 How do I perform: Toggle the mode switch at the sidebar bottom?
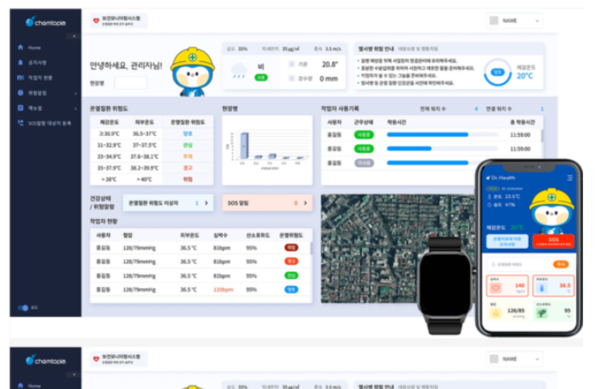(x=23, y=308)
